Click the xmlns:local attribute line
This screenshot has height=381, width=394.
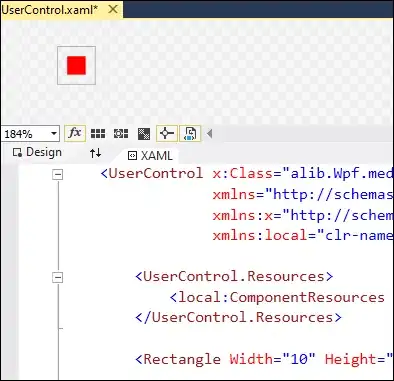click(303, 236)
